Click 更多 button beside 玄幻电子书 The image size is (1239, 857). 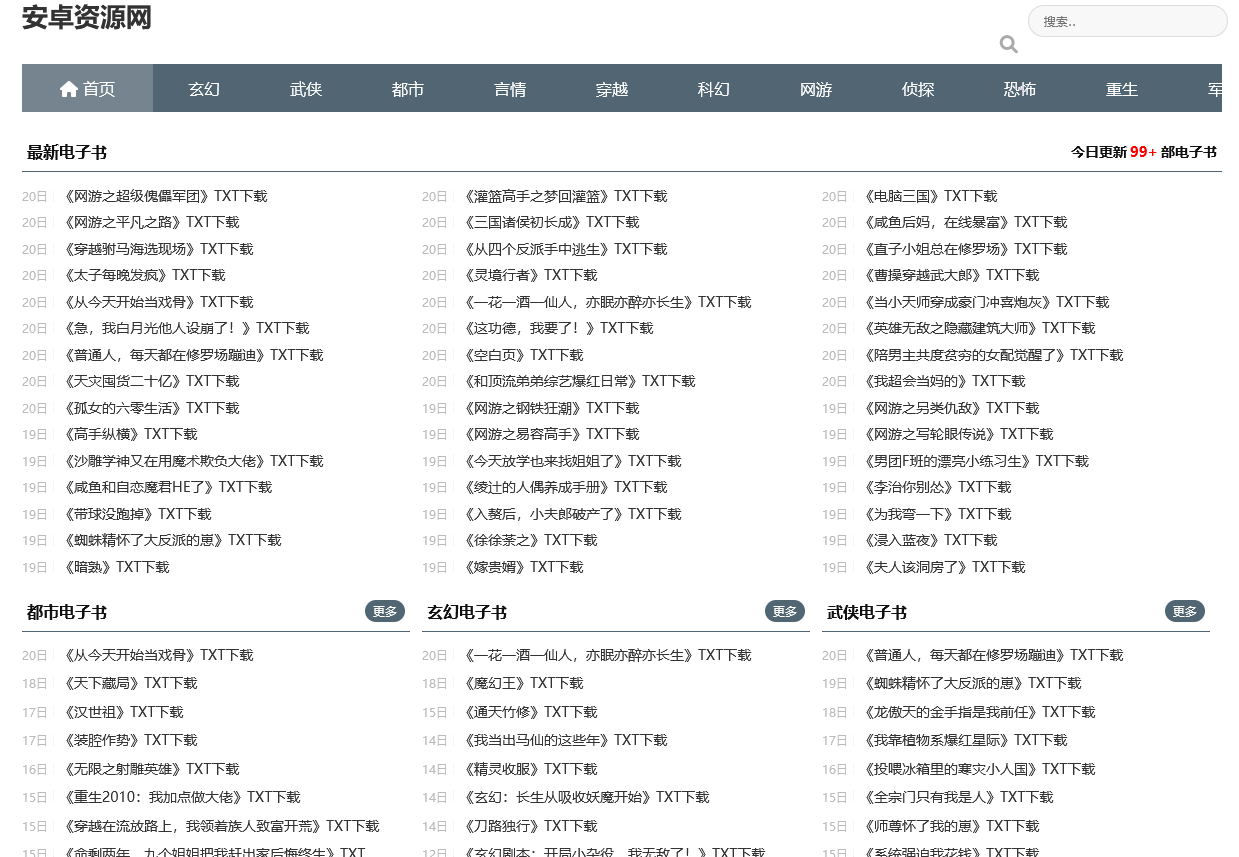[785, 611]
